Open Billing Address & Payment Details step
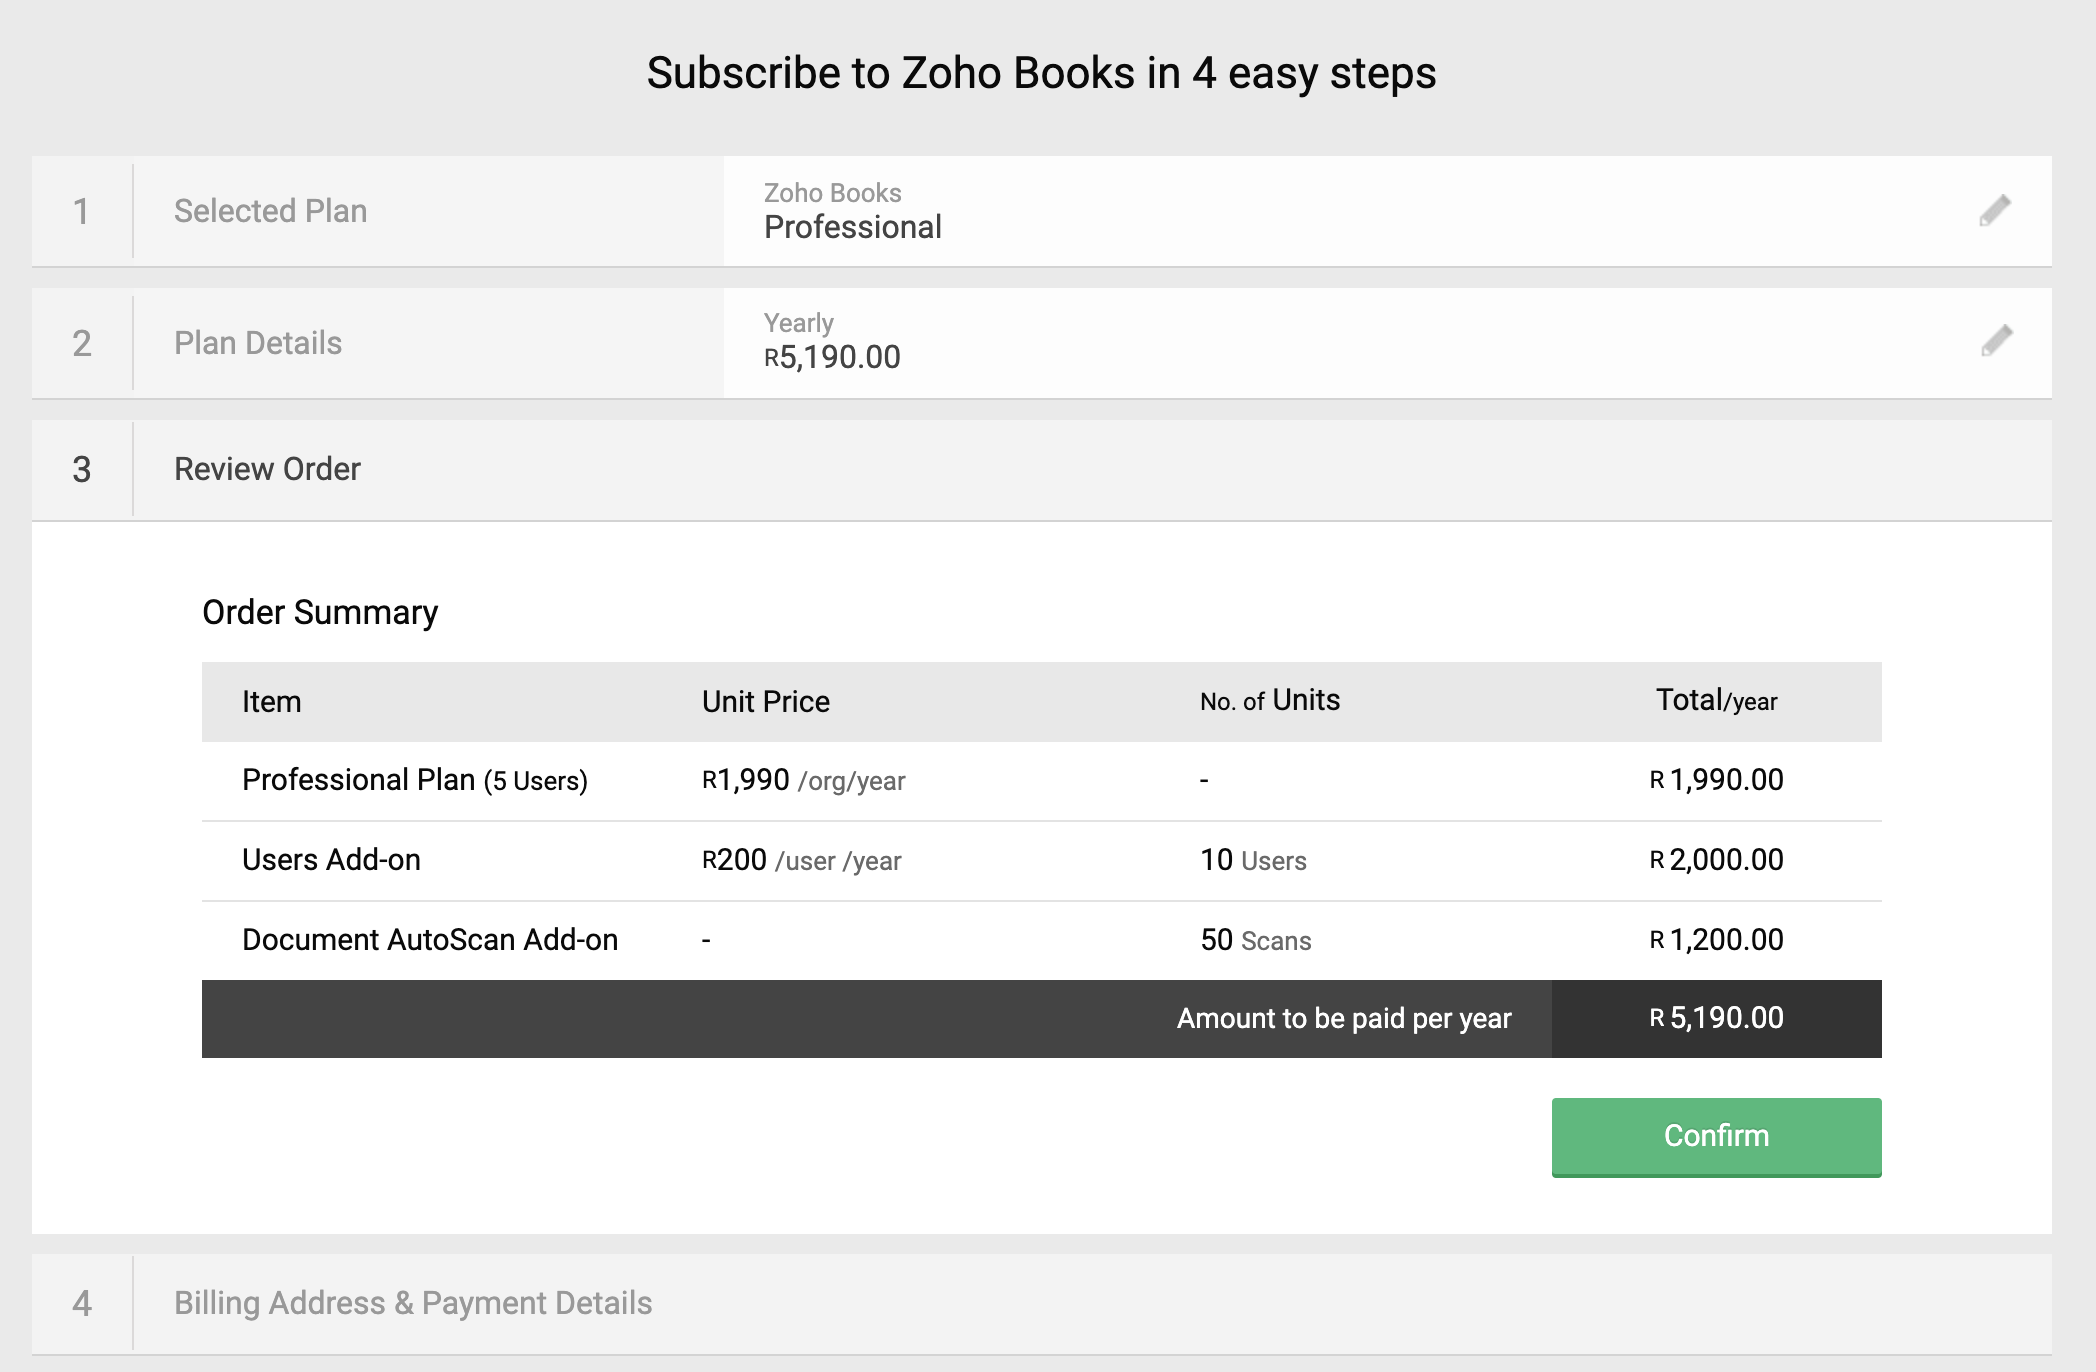 click(413, 1303)
